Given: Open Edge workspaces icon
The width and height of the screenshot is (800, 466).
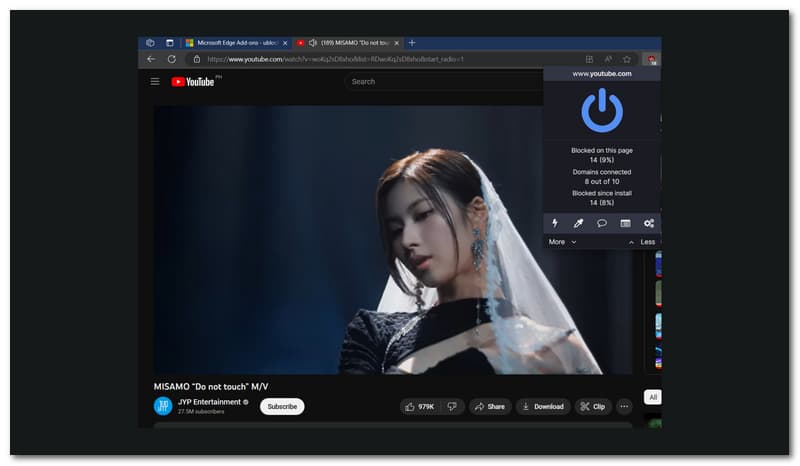Looking at the screenshot, I should tap(150, 43).
